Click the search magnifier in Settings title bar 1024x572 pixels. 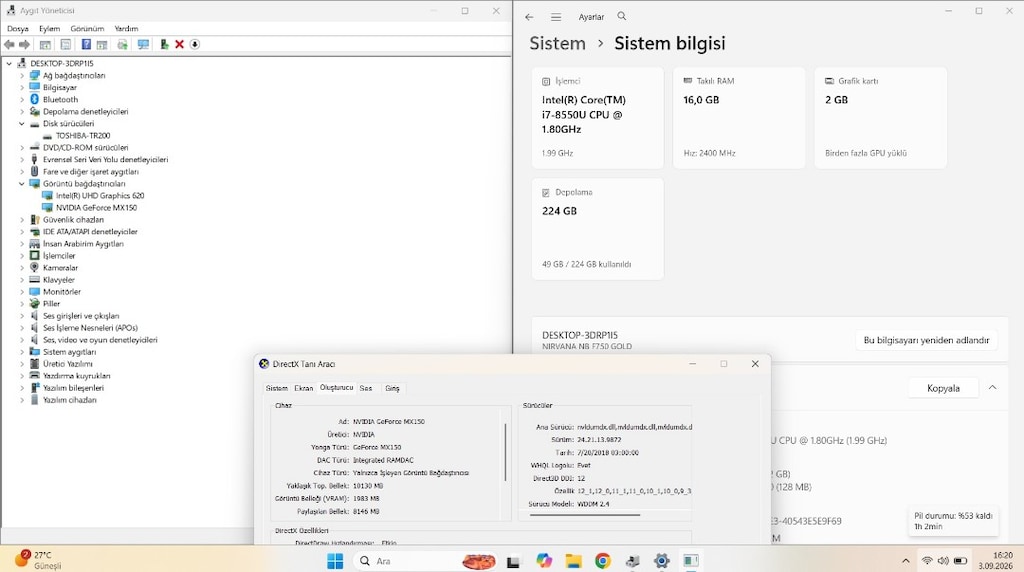tap(622, 16)
